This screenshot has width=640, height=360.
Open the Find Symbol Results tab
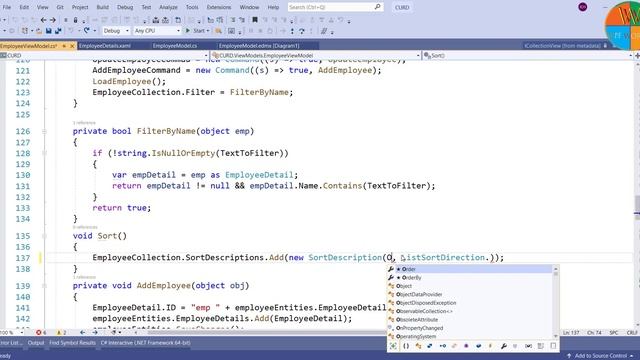click(x=72, y=343)
